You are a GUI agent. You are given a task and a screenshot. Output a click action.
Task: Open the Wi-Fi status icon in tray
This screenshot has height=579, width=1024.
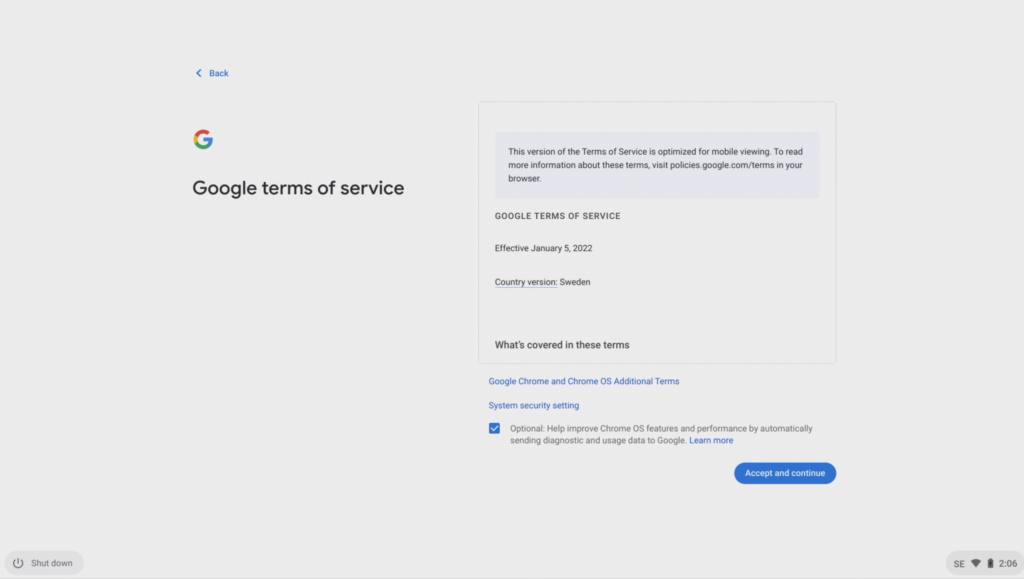pyautogui.click(x=976, y=563)
